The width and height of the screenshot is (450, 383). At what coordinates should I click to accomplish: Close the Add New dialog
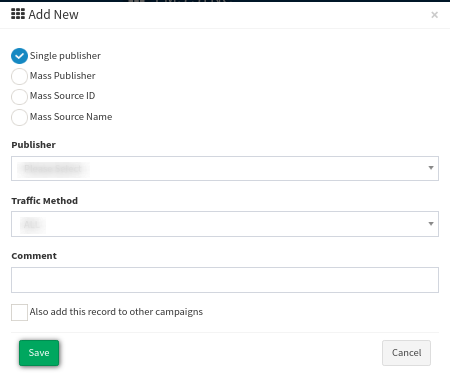tap(434, 15)
